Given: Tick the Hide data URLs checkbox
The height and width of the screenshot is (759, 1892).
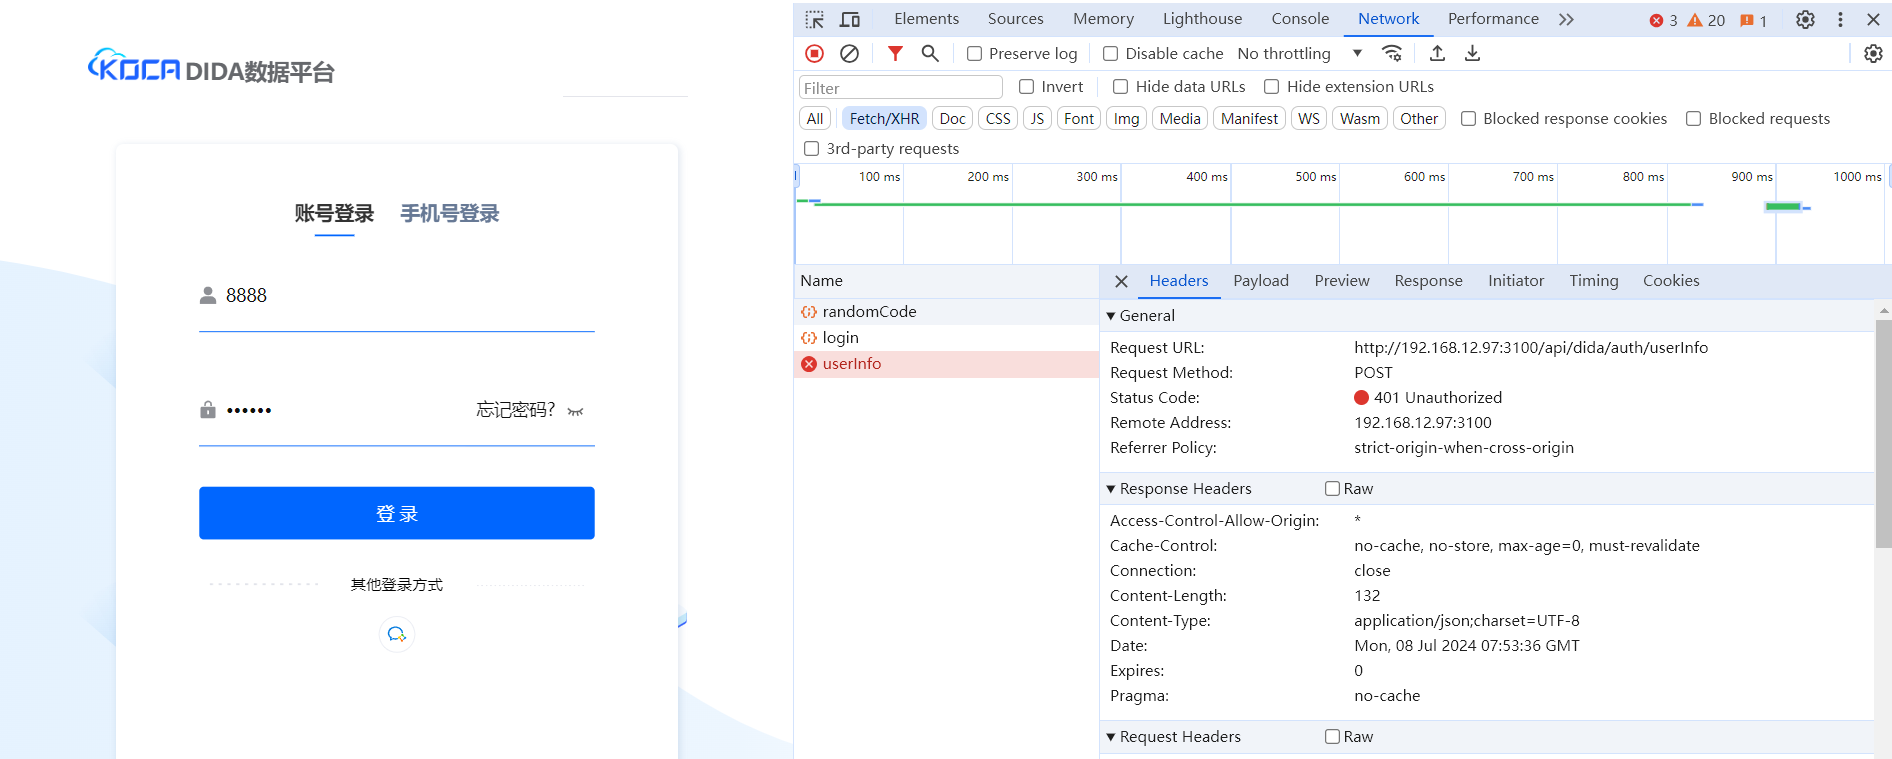Looking at the screenshot, I should pyautogui.click(x=1120, y=87).
